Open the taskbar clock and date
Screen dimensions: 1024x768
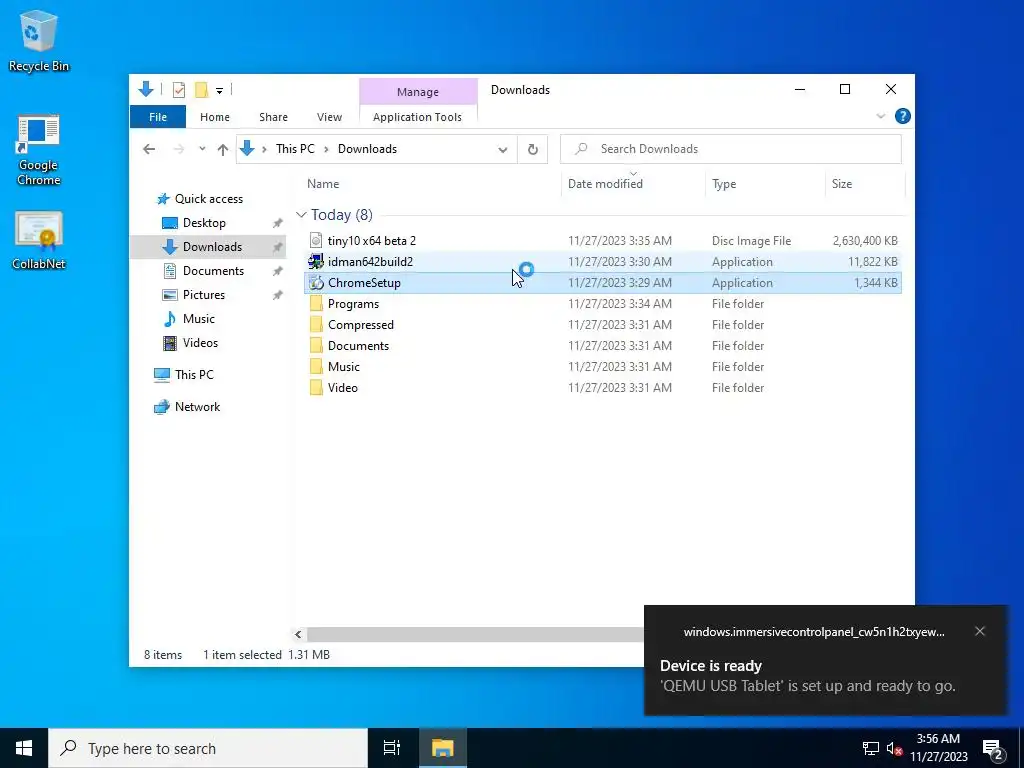coord(938,748)
